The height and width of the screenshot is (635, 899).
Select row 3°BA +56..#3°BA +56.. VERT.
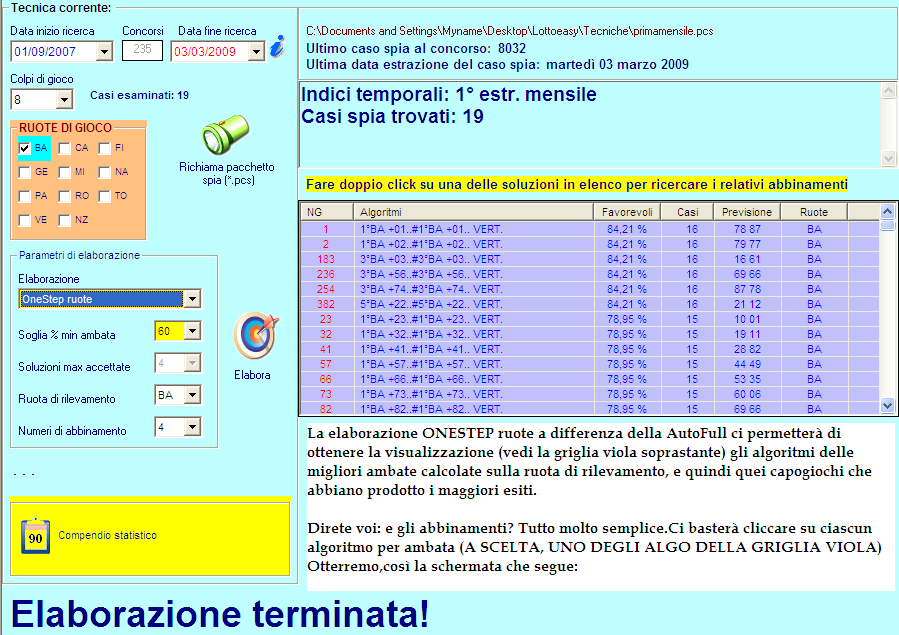point(590,274)
